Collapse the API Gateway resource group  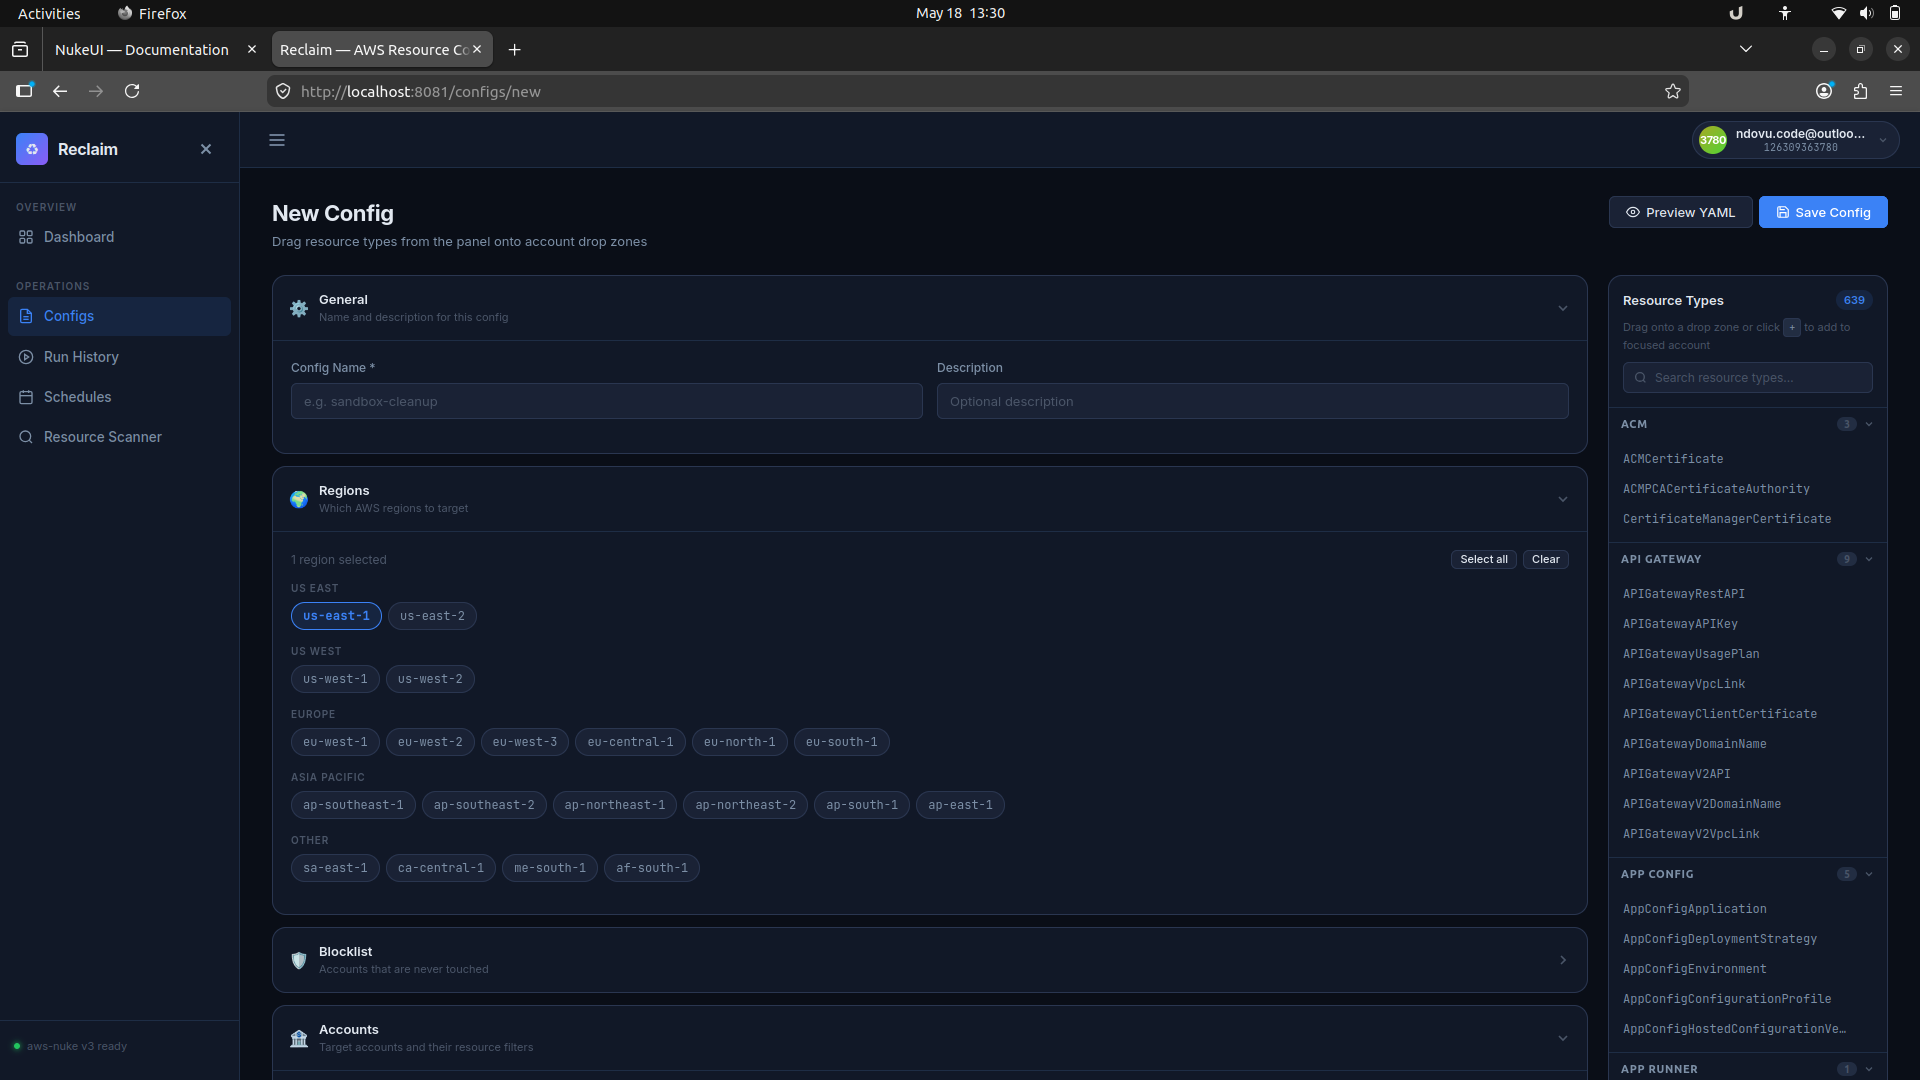pyautogui.click(x=1868, y=559)
